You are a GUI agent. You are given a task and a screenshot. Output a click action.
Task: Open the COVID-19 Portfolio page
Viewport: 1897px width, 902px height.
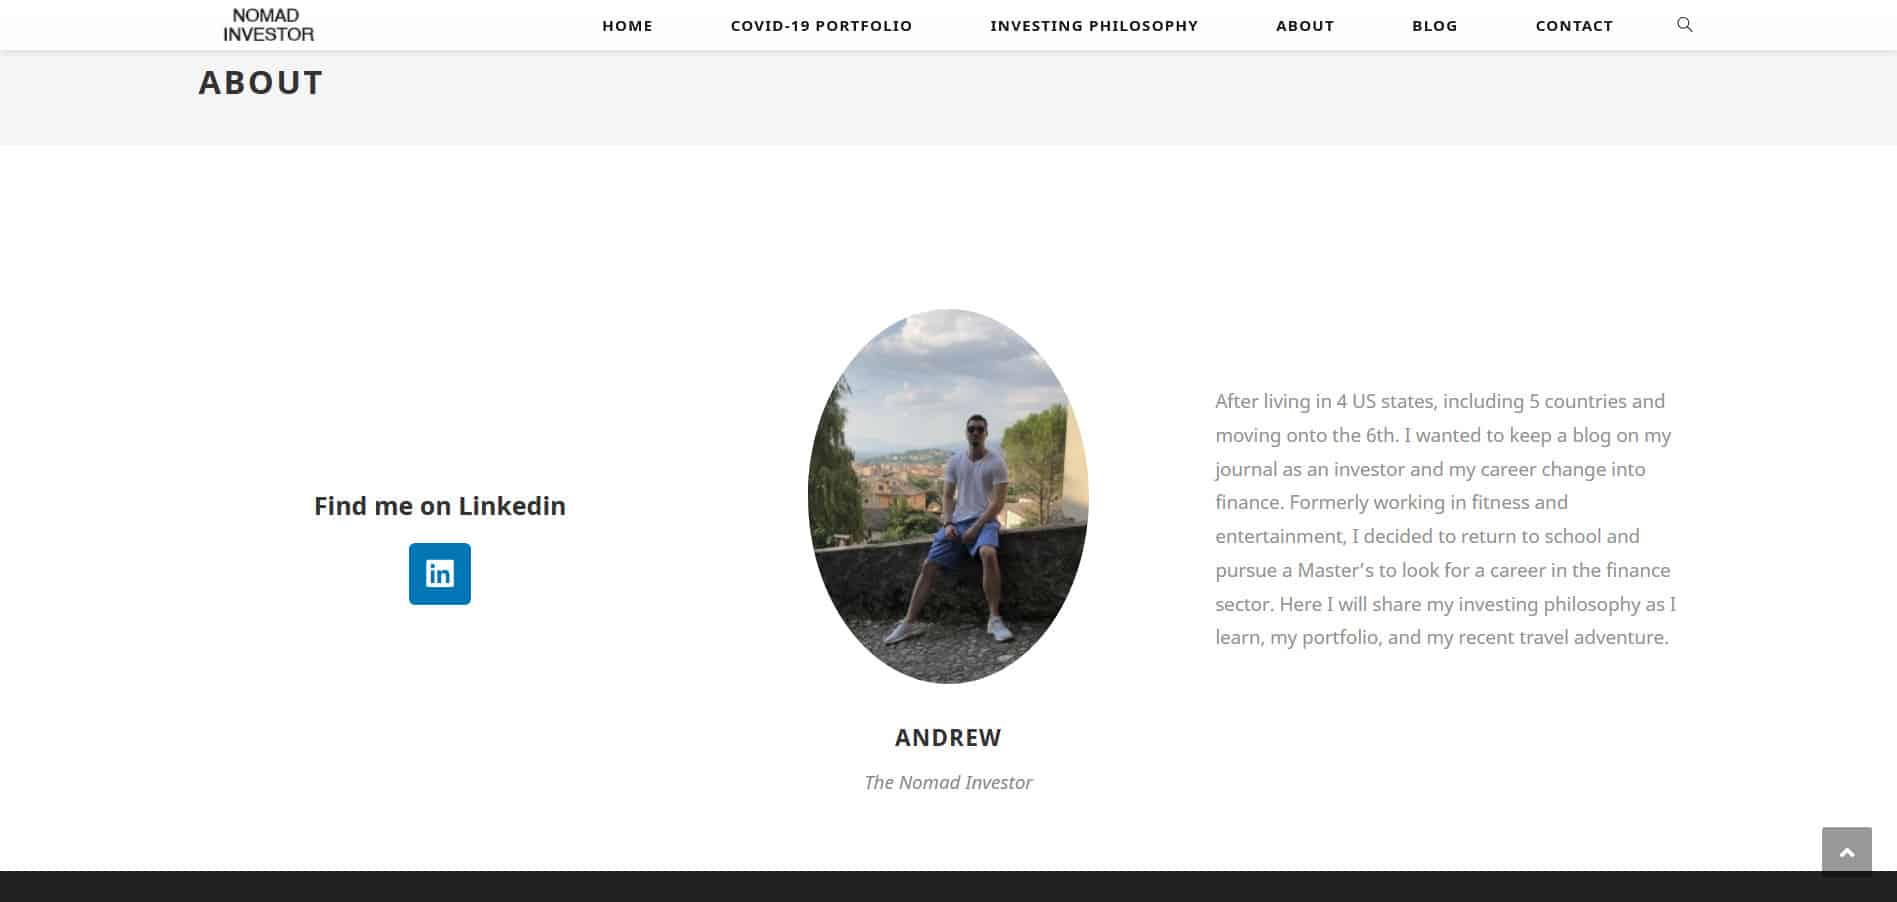click(x=821, y=26)
